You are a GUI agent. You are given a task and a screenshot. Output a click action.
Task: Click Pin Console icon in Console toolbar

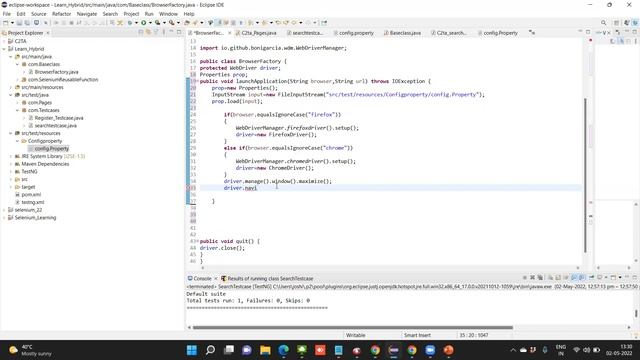click(x=591, y=278)
